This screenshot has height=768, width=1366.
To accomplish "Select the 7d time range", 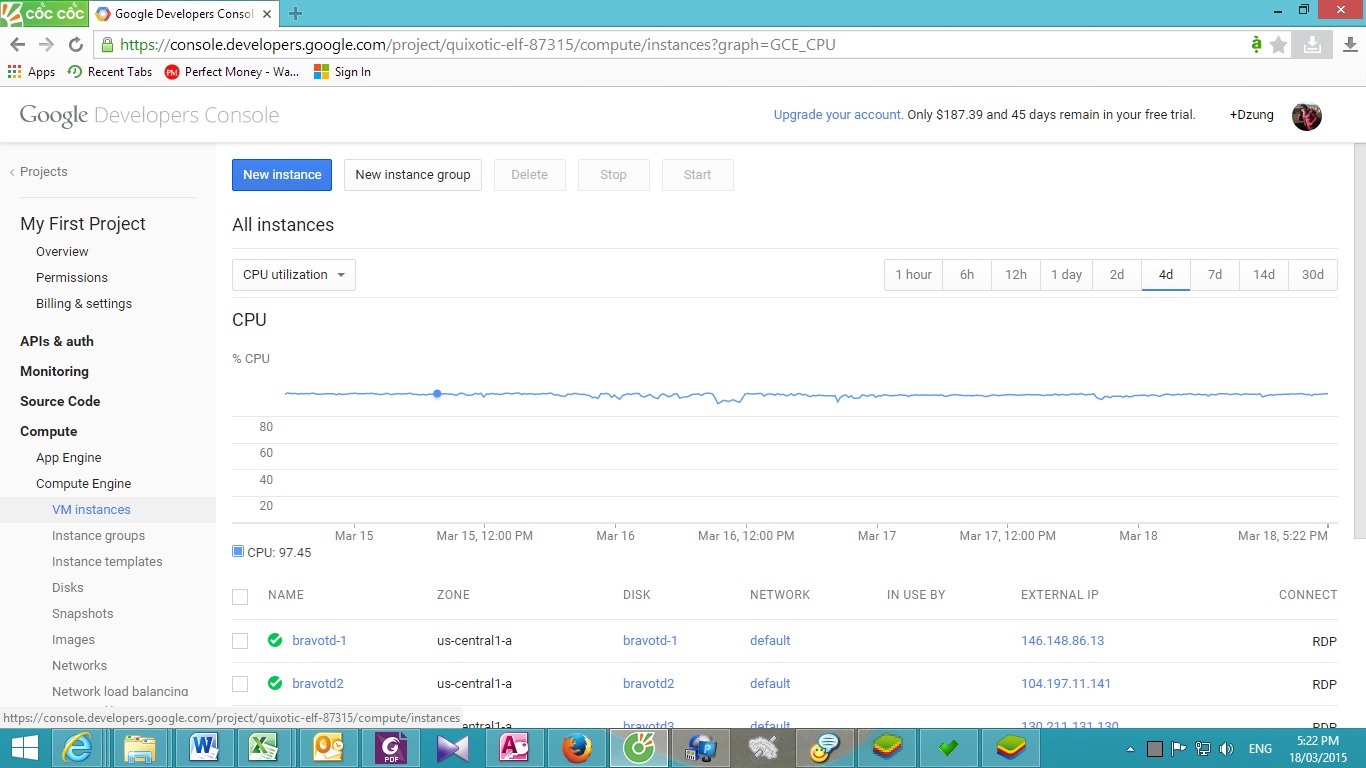I will pyautogui.click(x=1215, y=275).
